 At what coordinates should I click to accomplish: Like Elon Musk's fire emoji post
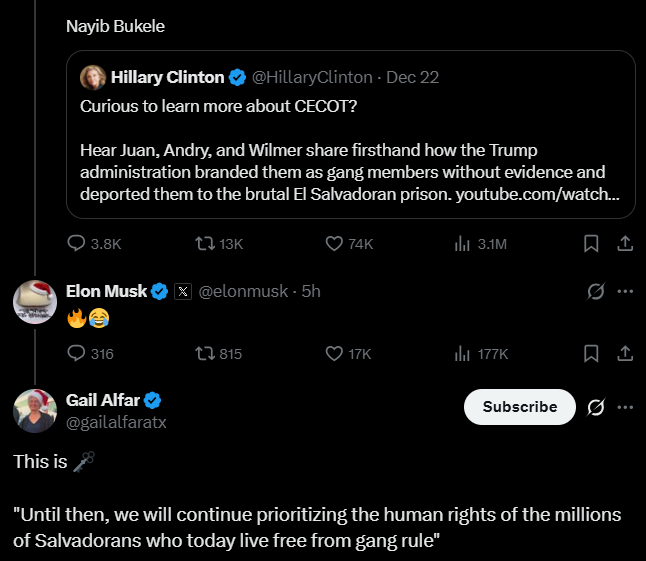click(335, 353)
